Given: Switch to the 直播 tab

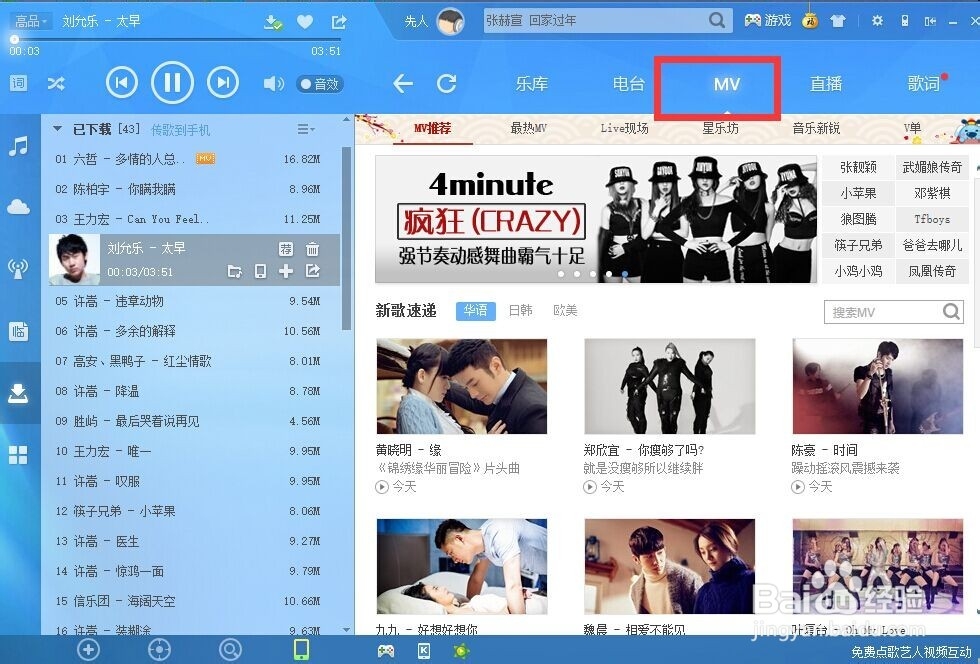Looking at the screenshot, I should tap(826, 84).
